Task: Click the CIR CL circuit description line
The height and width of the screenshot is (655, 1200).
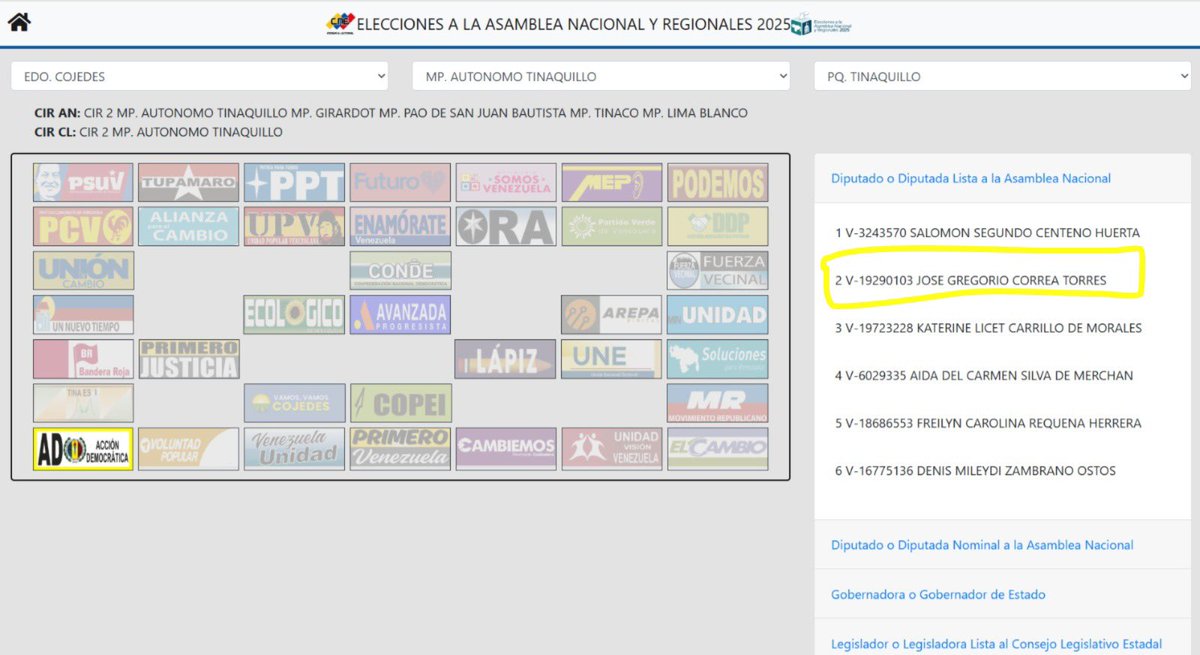Action: pos(158,132)
